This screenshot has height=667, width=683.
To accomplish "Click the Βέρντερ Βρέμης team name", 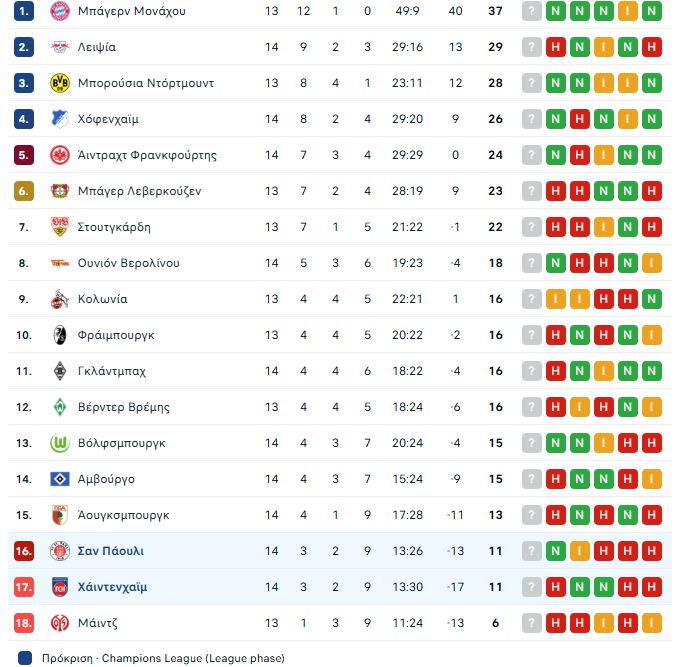I will coord(123,407).
